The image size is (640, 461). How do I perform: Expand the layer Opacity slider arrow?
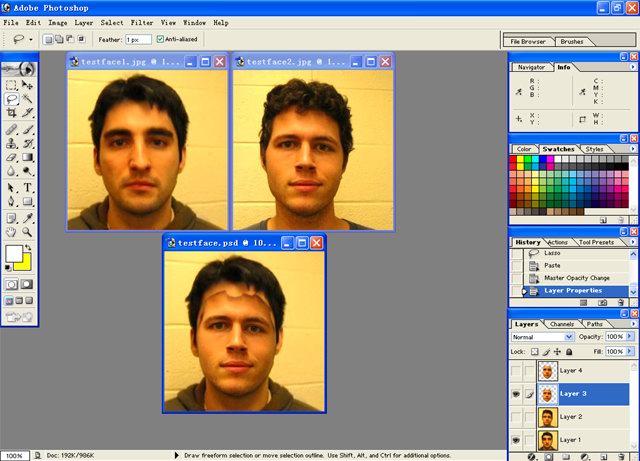(x=630, y=338)
